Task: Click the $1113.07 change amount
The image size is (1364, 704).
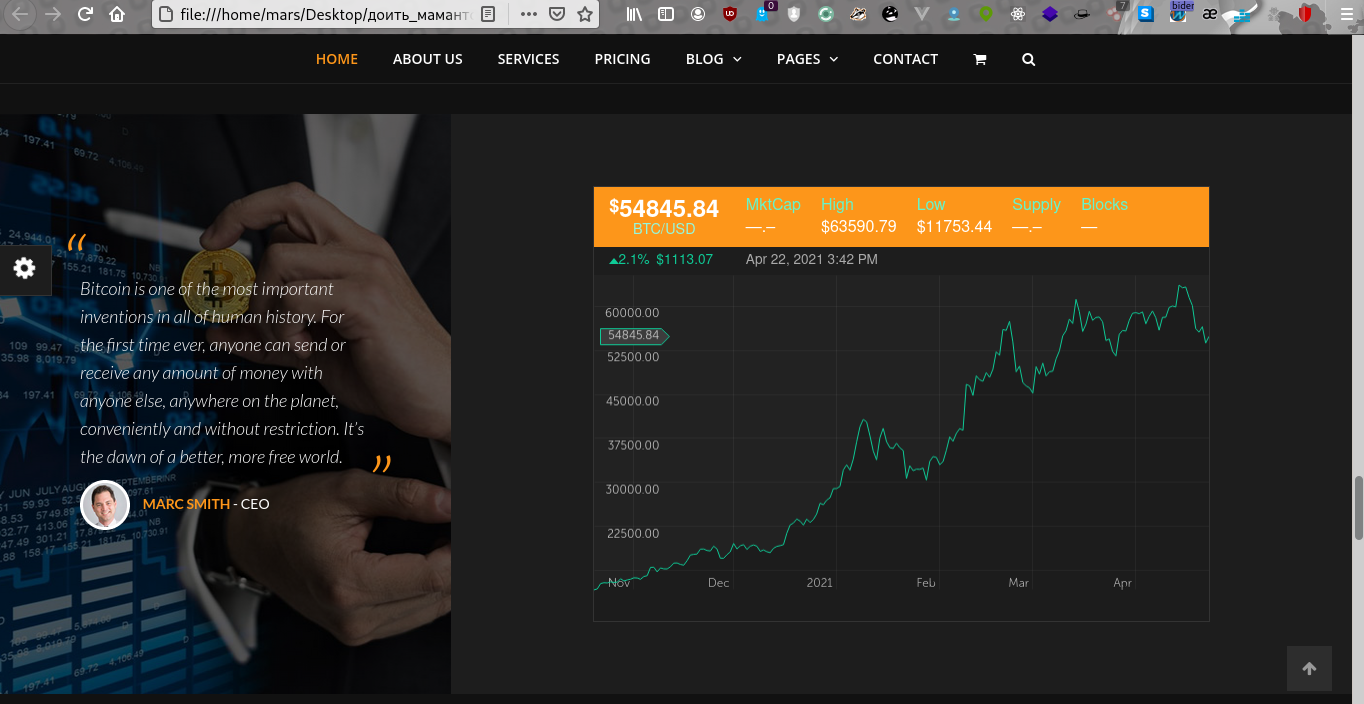Action: coord(685,259)
